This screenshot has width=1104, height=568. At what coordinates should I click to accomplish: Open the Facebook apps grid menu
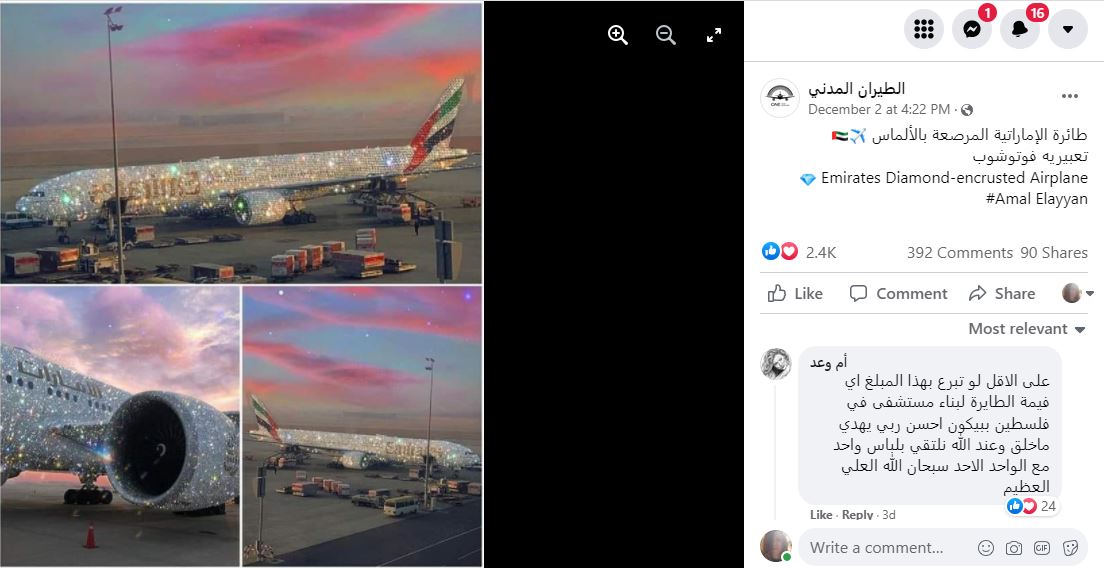tap(924, 29)
